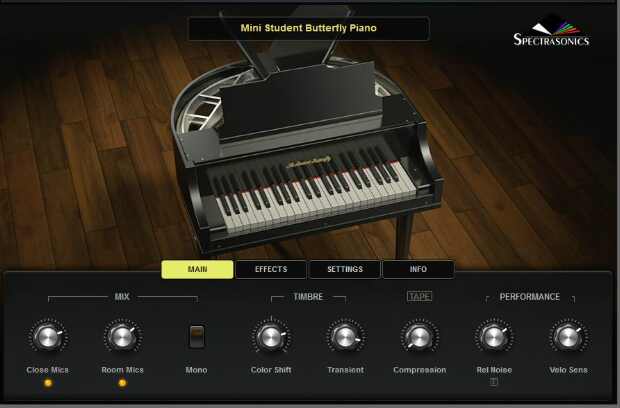Image resolution: width=620 pixels, height=408 pixels.
Task: Adjust the Close Mics knob
Action: coord(48,337)
